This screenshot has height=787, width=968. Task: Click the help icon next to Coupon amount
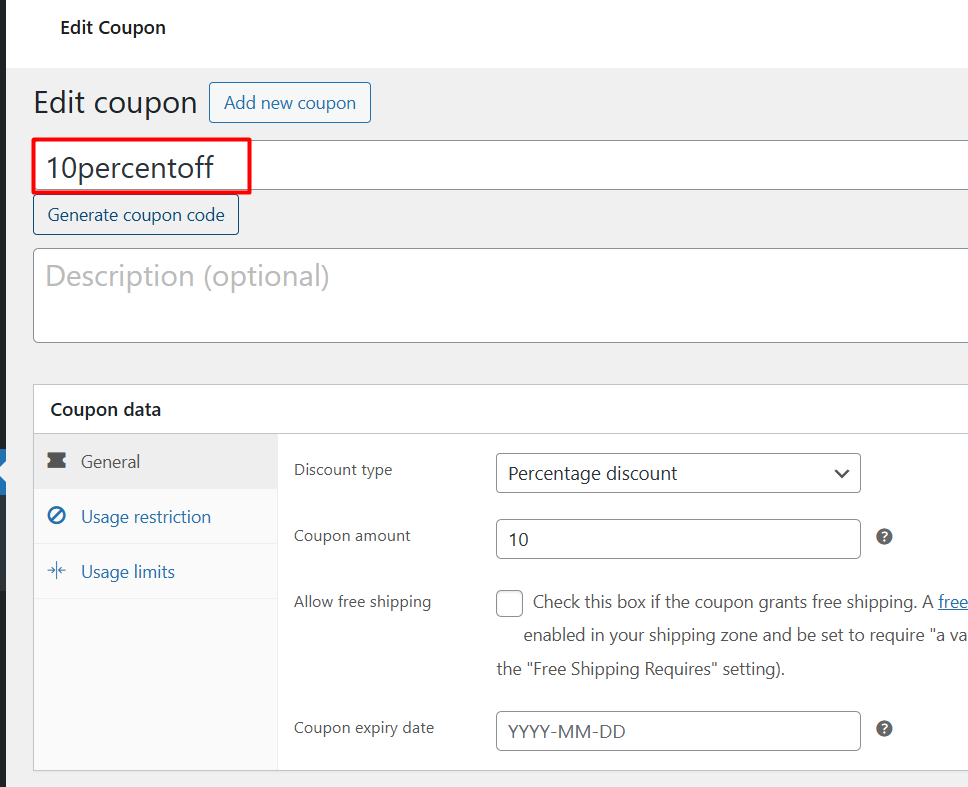[884, 537]
